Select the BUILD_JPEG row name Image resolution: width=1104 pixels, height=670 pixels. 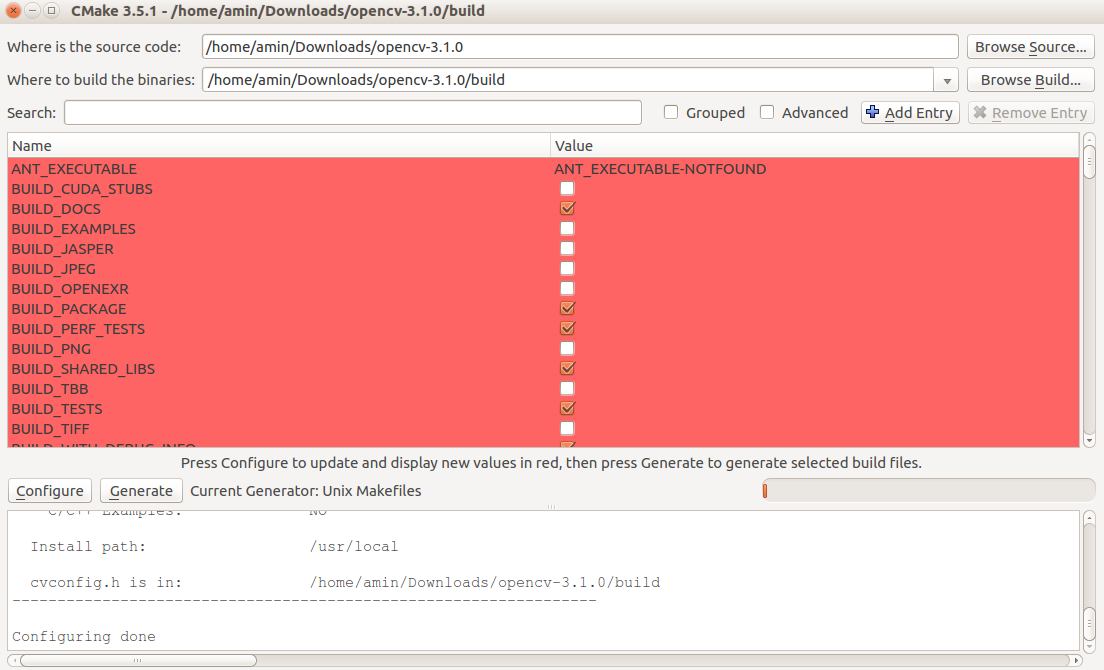pos(54,269)
